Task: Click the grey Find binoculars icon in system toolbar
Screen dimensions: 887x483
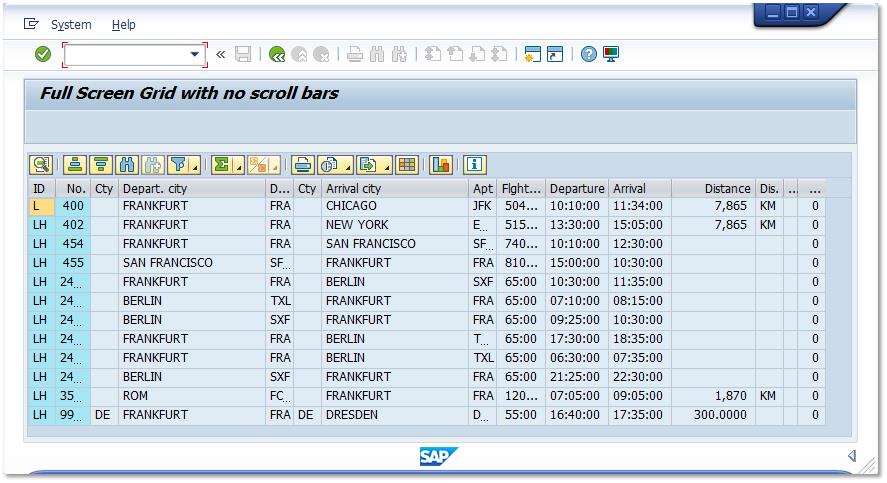Action: tap(377, 54)
